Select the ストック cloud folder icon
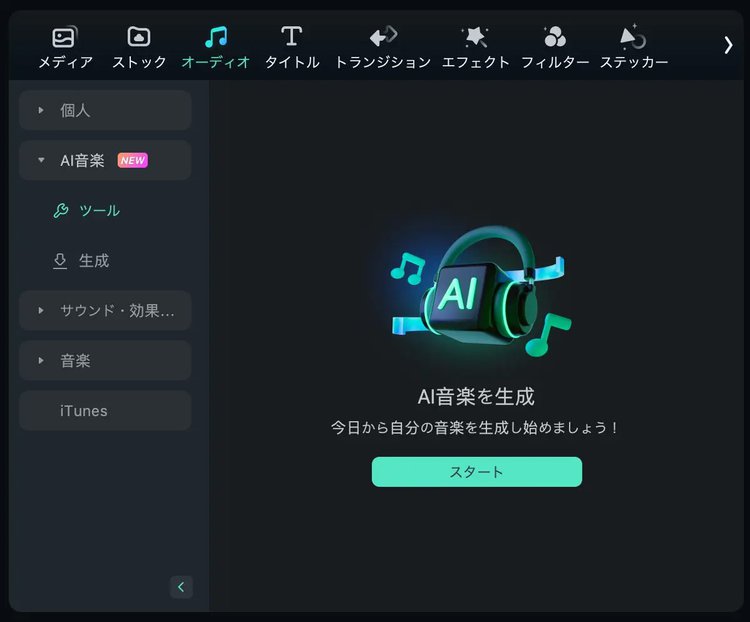Screen dimensions: 750x622 [x=139, y=38]
